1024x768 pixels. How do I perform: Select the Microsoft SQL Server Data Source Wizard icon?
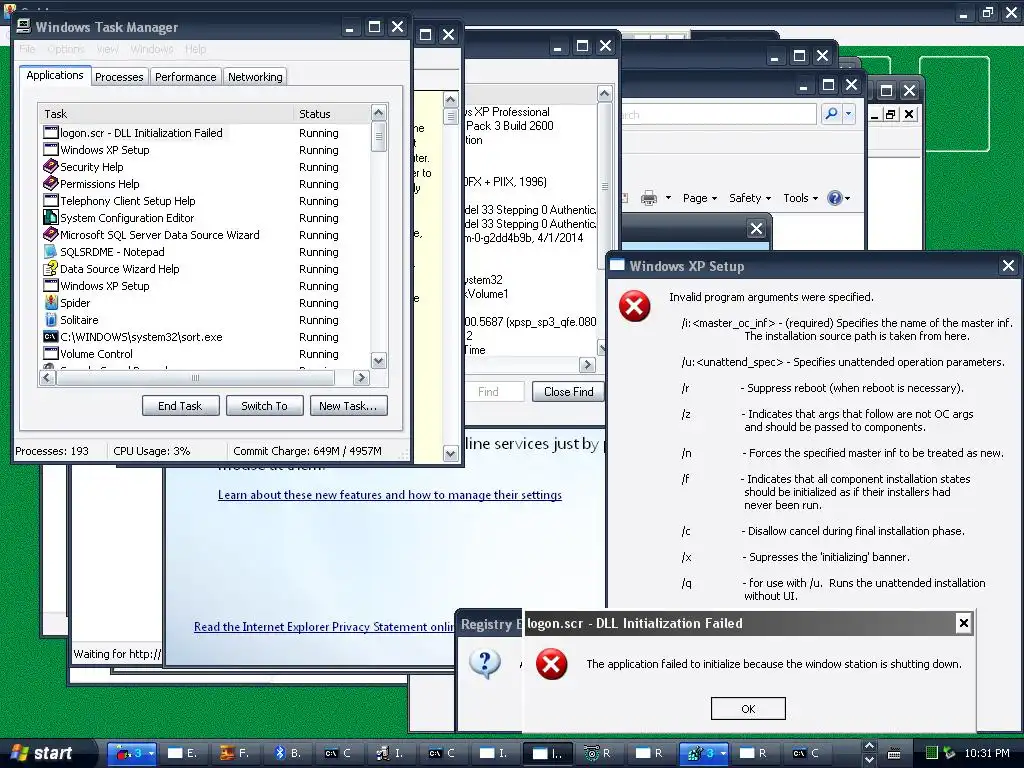[51, 234]
